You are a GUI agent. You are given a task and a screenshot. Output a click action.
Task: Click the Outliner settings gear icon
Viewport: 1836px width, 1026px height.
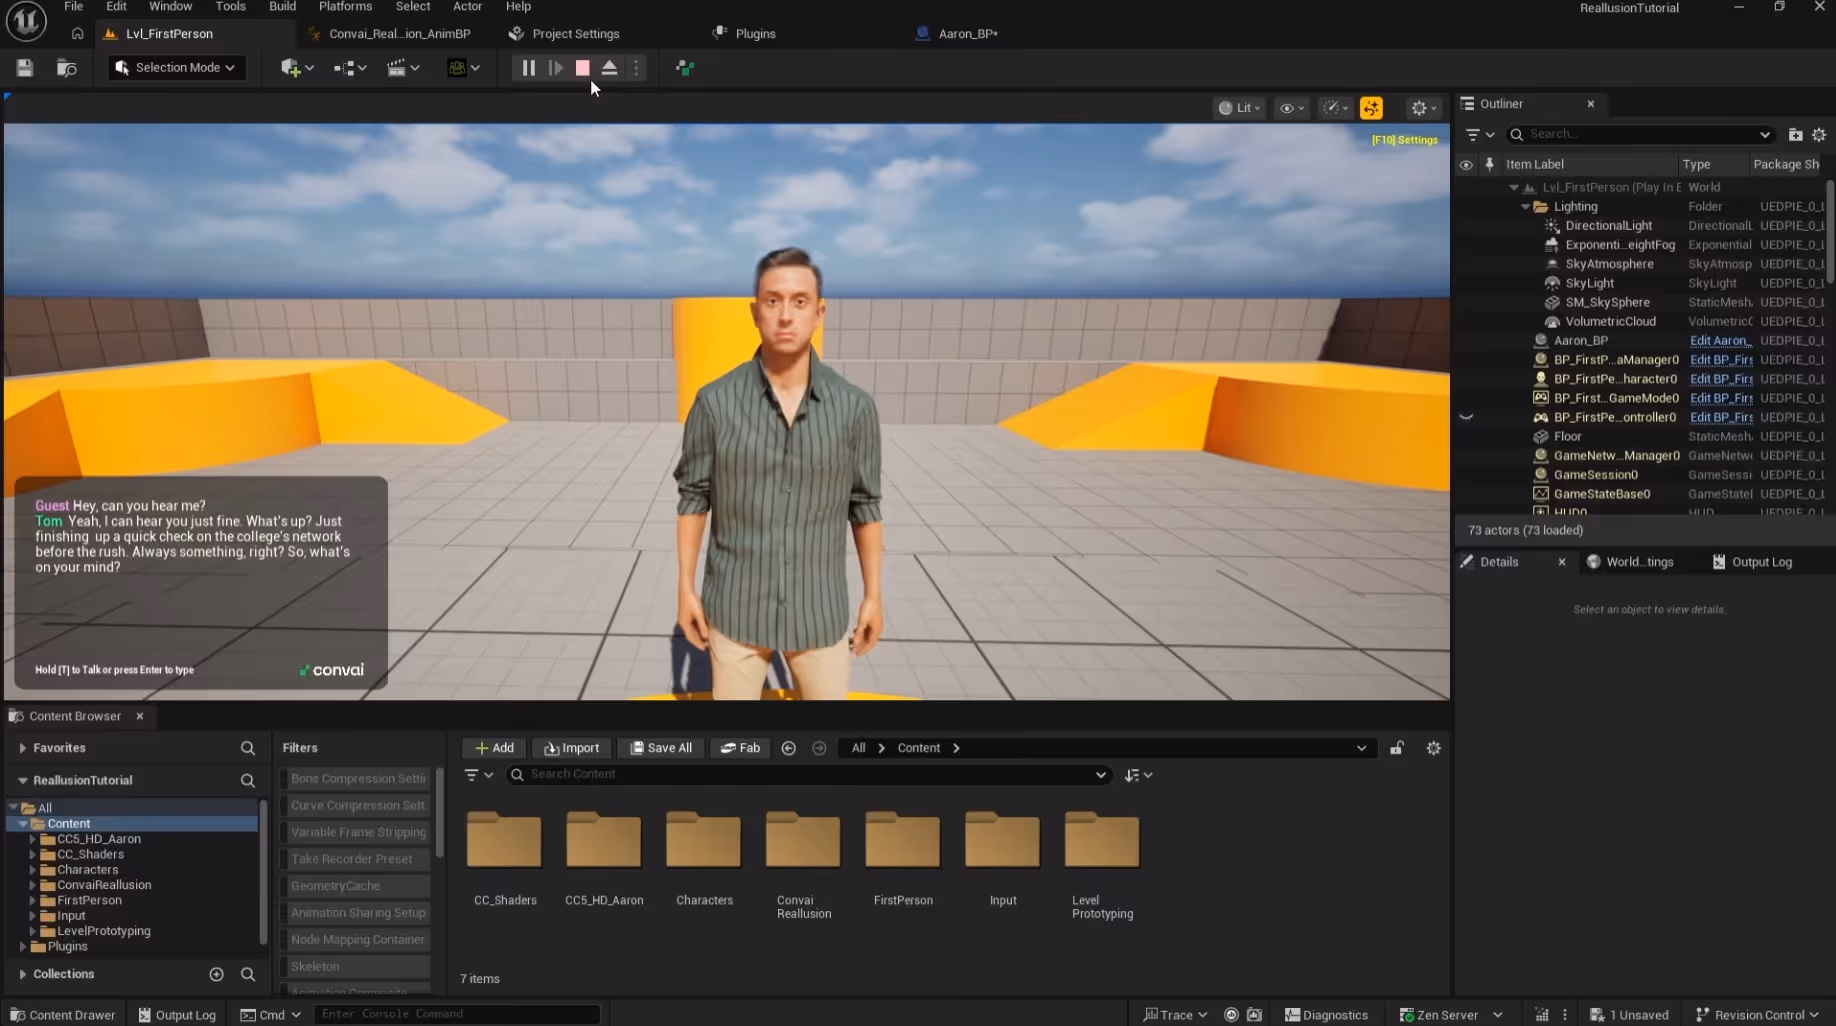1819,134
